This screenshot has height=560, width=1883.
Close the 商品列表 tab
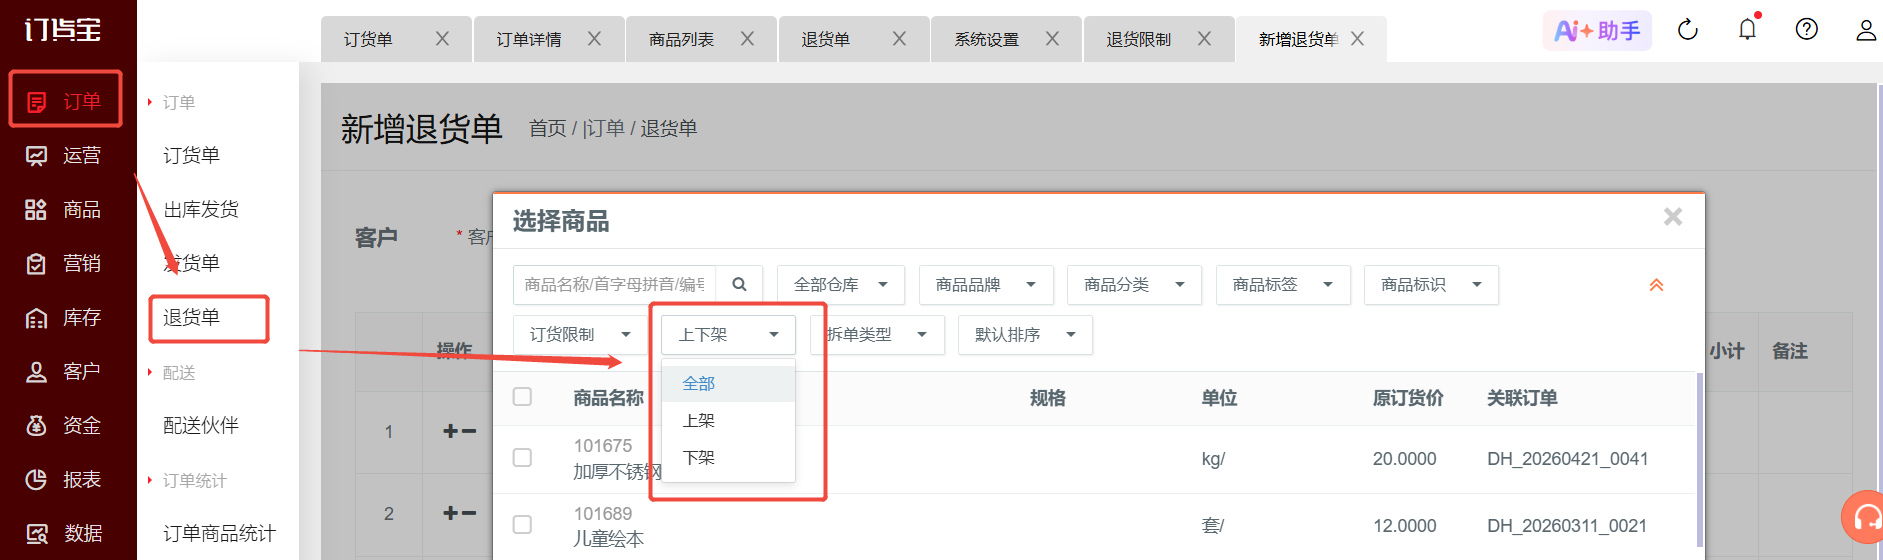pyautogui.click(x=747, y=38)
